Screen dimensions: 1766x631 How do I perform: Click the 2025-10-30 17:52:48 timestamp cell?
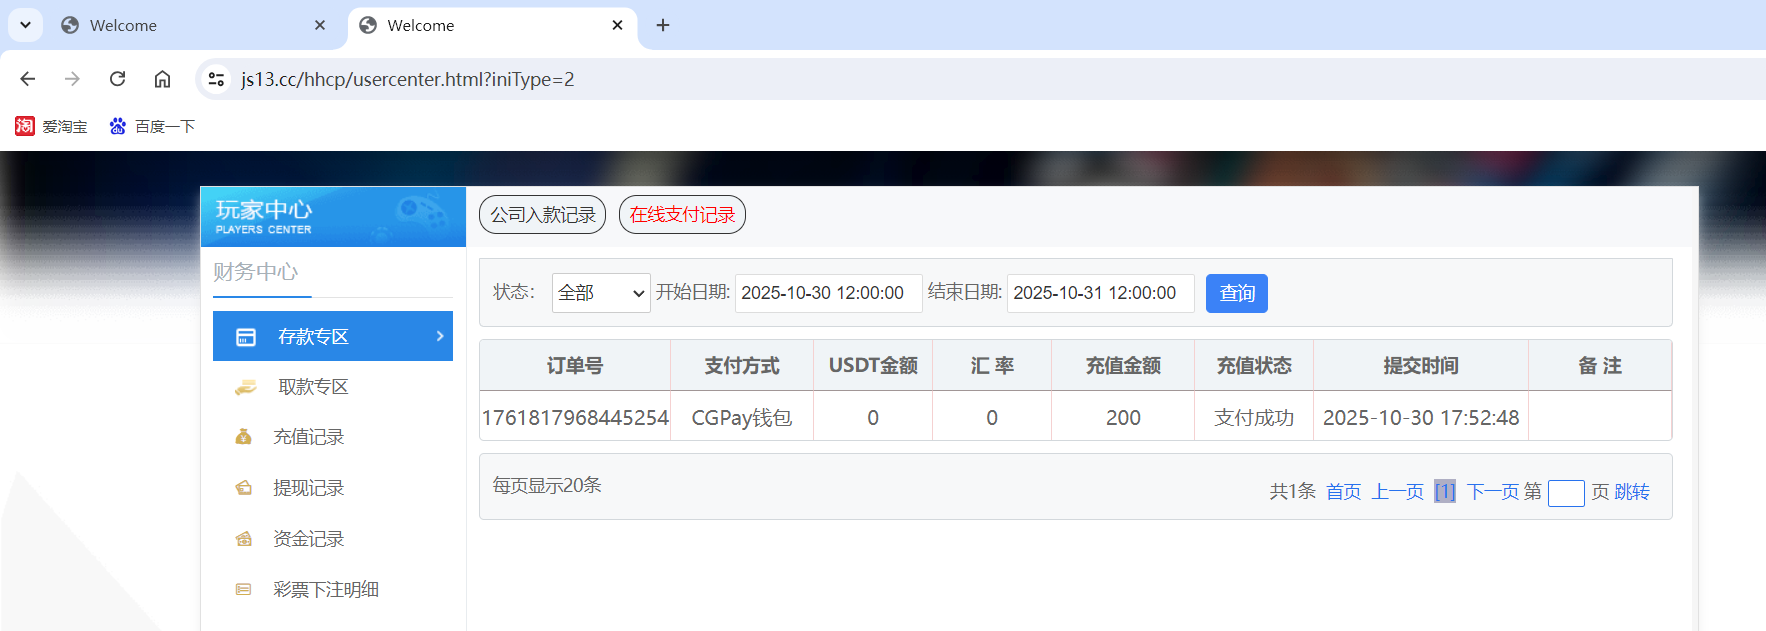(x=1421, y=418)
